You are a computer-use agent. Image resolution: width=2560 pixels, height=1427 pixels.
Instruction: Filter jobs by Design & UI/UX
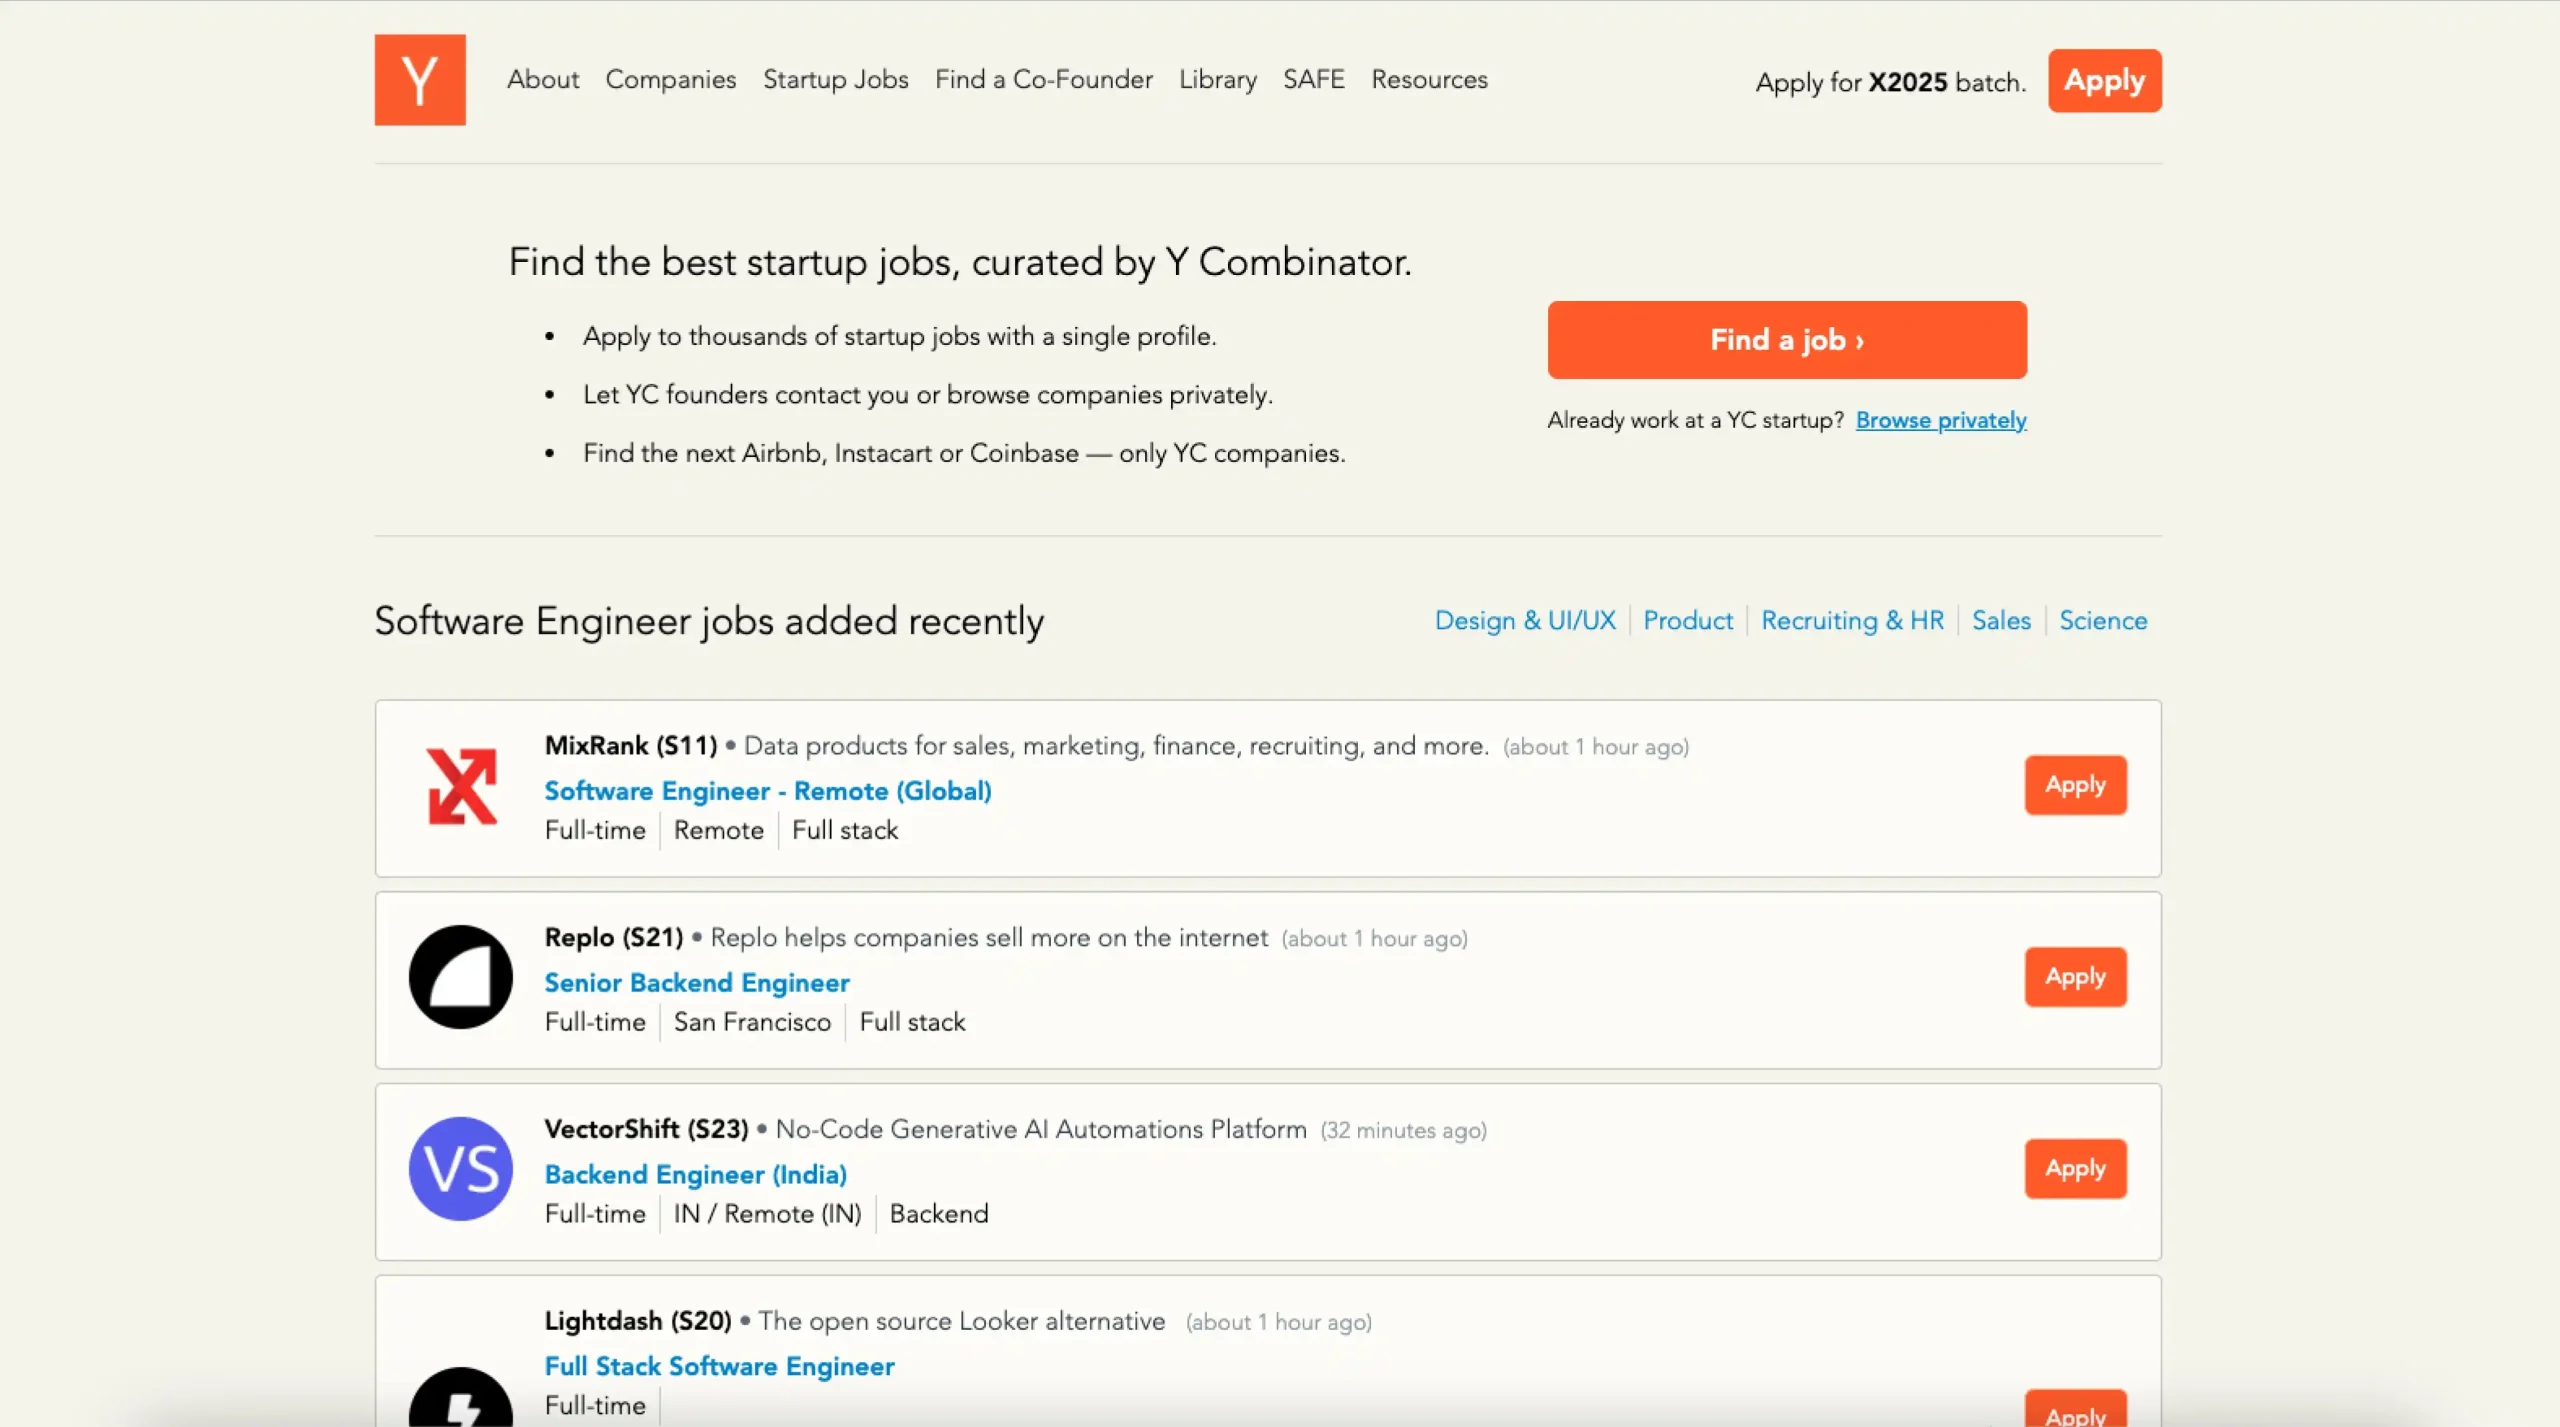coord(1525,620)
